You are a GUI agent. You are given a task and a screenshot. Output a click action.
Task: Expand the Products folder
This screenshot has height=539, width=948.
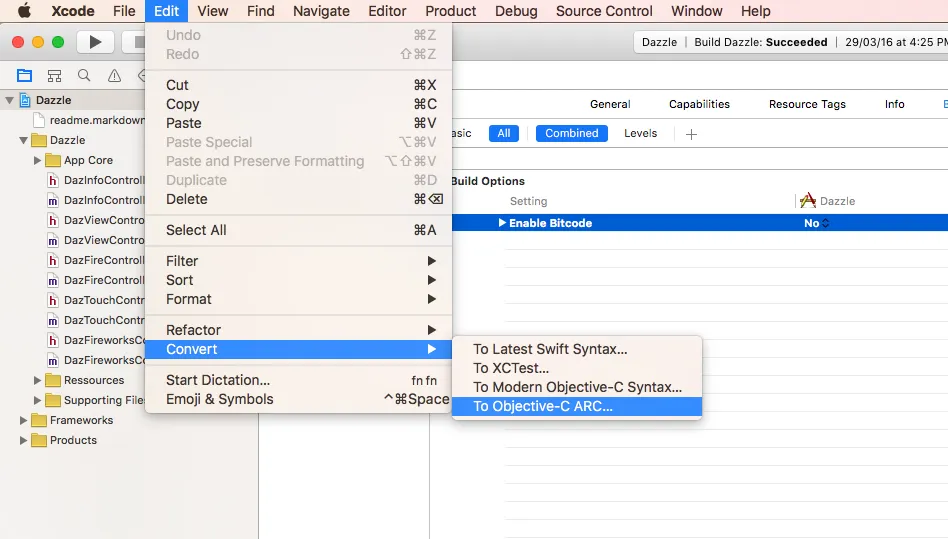click(x=23, y=440)
